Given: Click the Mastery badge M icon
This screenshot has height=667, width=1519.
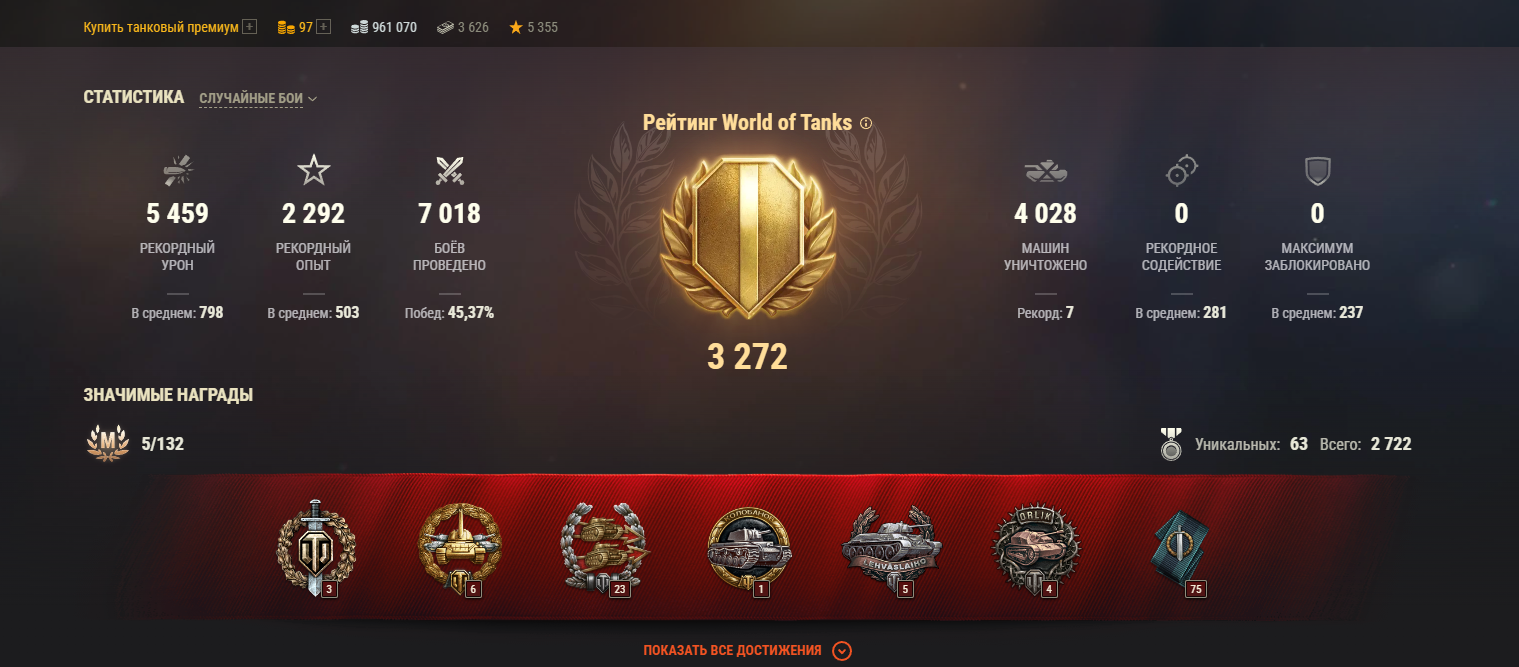Looking at the screenshot, I should click(108, 443).
